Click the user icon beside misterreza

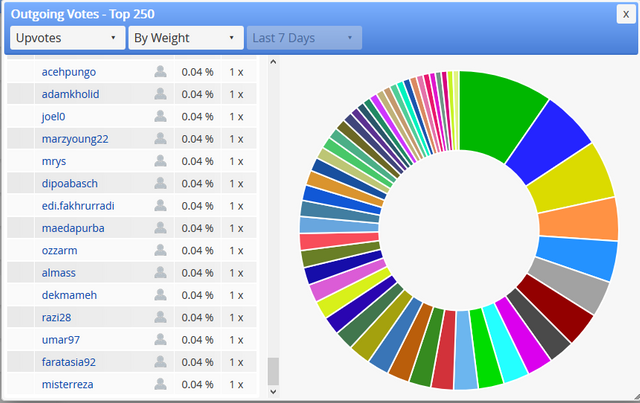pos(160,384)
